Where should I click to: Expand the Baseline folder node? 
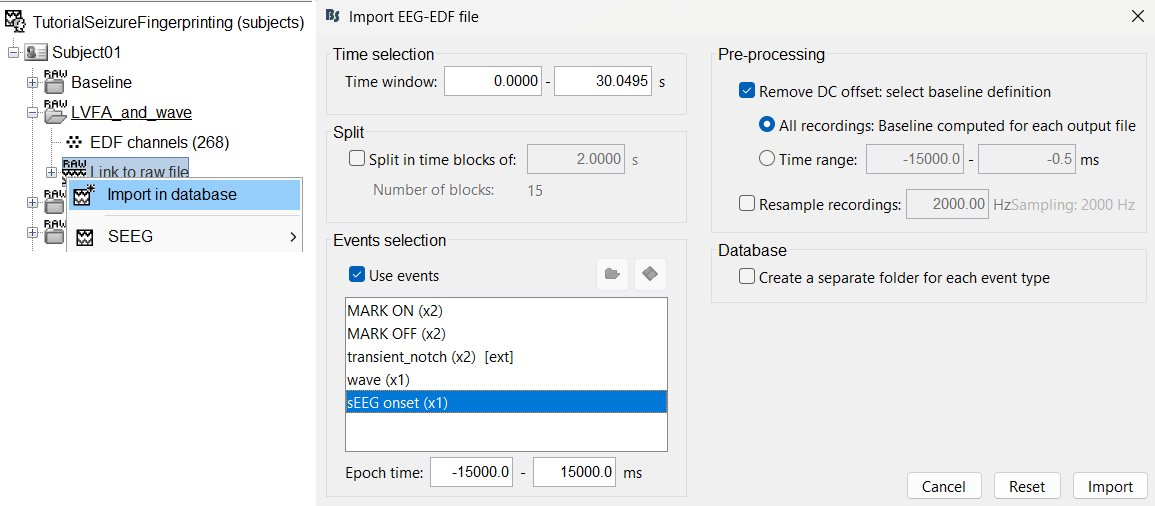(x=32, y=82)
